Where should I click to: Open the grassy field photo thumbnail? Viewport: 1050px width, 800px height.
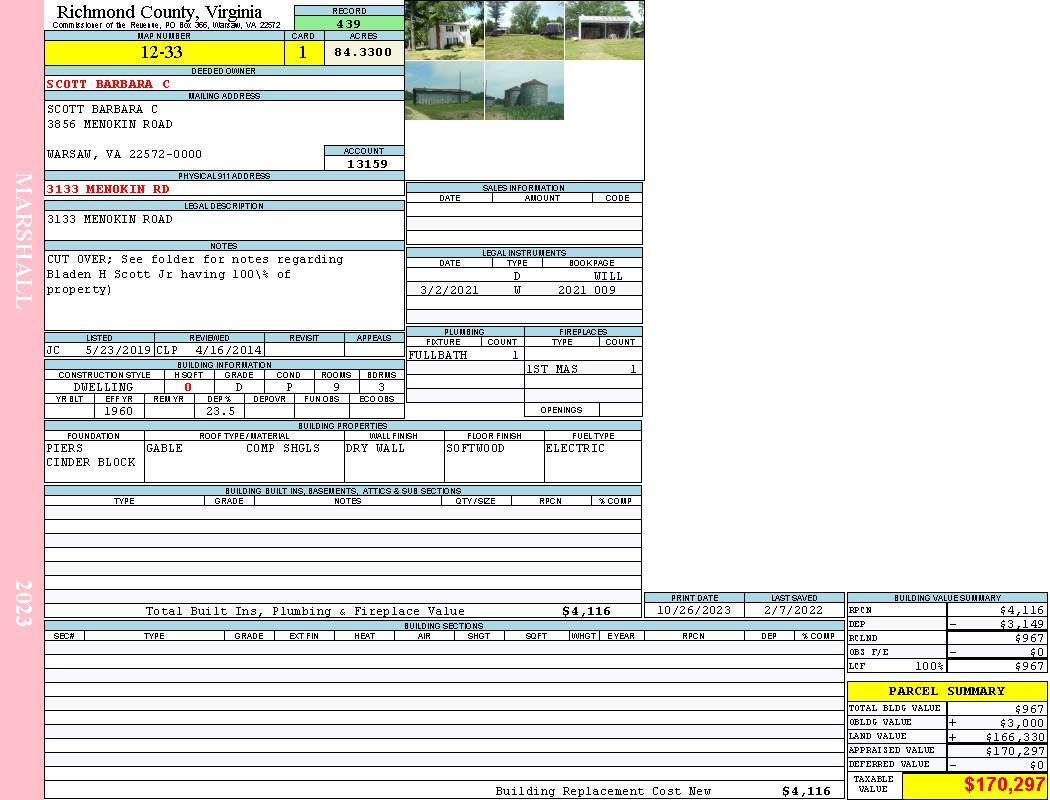(x=524, y=30)
